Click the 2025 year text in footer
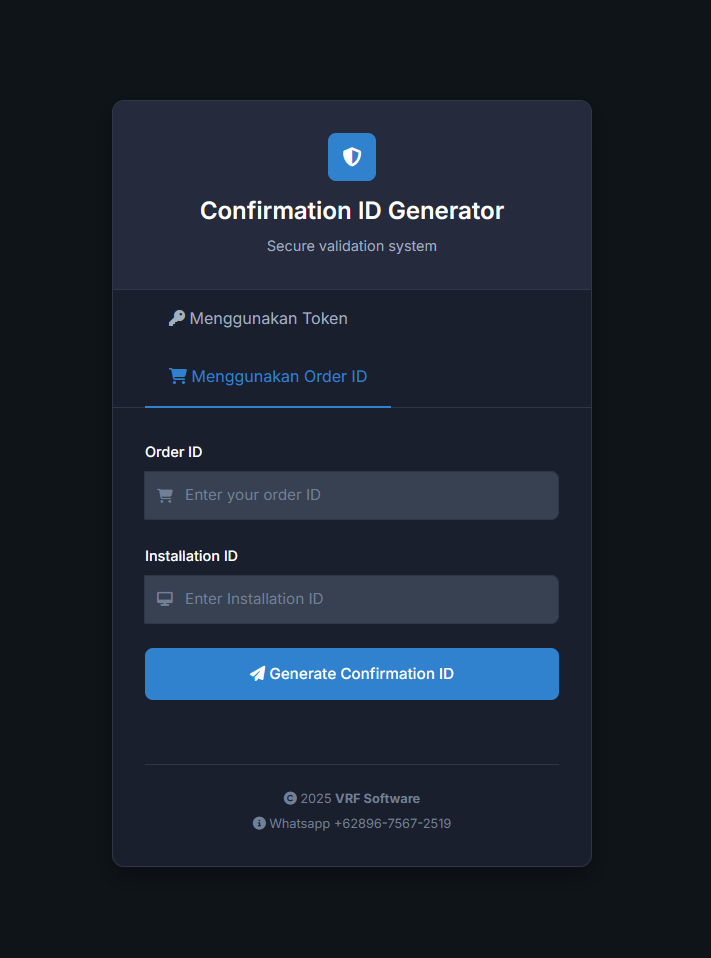 click(x=316, y=799)
